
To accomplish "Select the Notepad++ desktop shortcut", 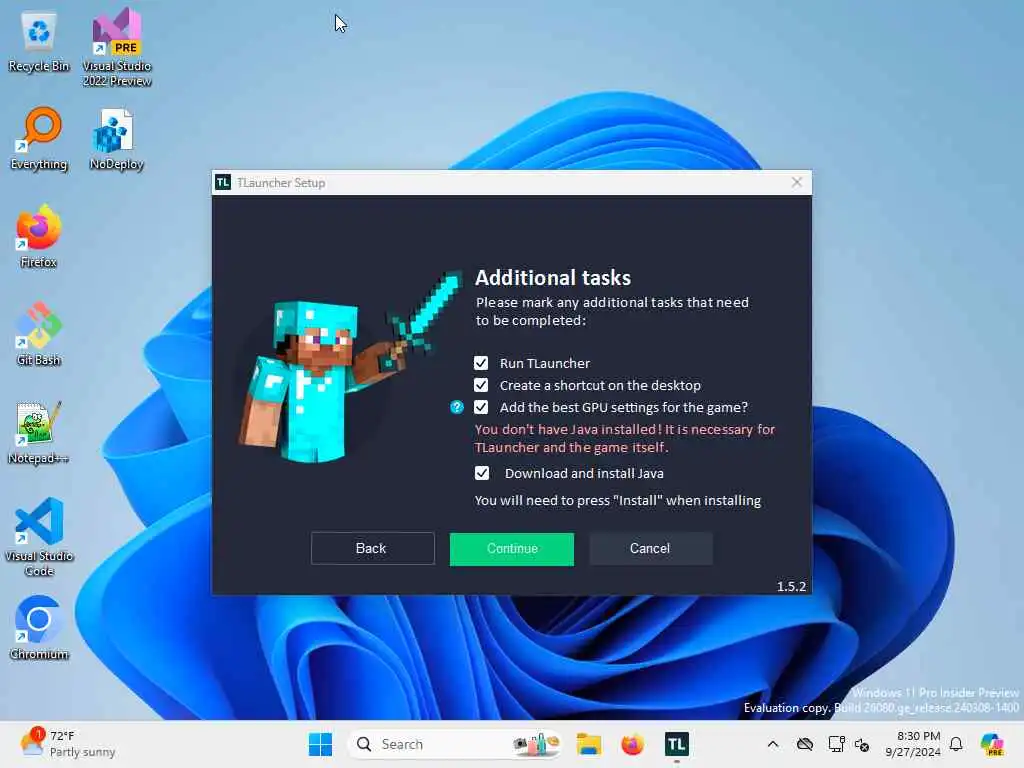I will tap(39, 432).
